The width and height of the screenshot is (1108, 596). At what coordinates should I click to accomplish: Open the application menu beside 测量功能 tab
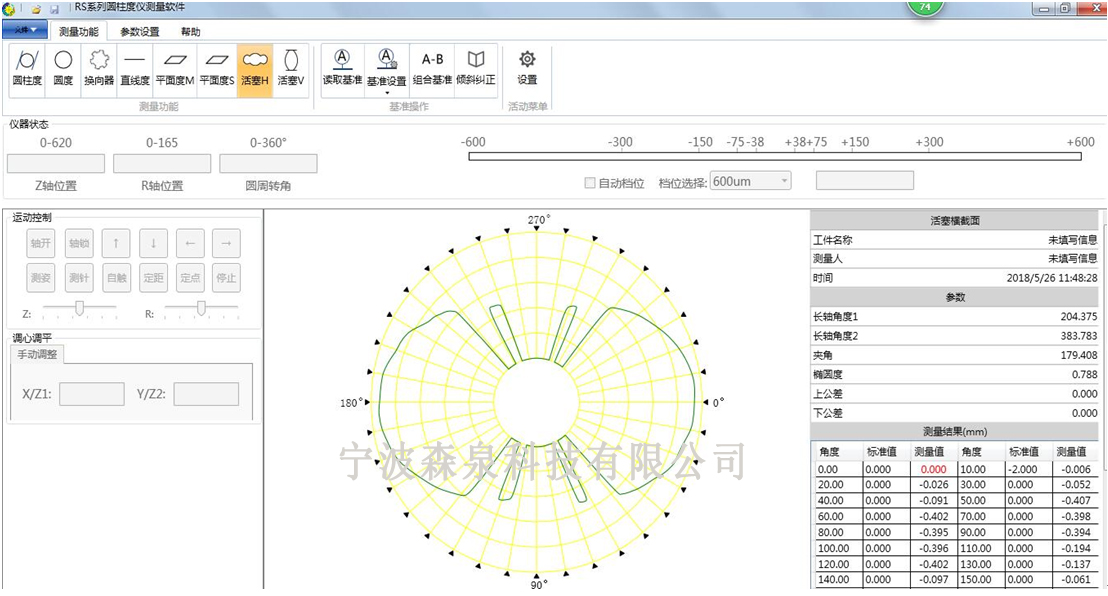click(25, 31)
